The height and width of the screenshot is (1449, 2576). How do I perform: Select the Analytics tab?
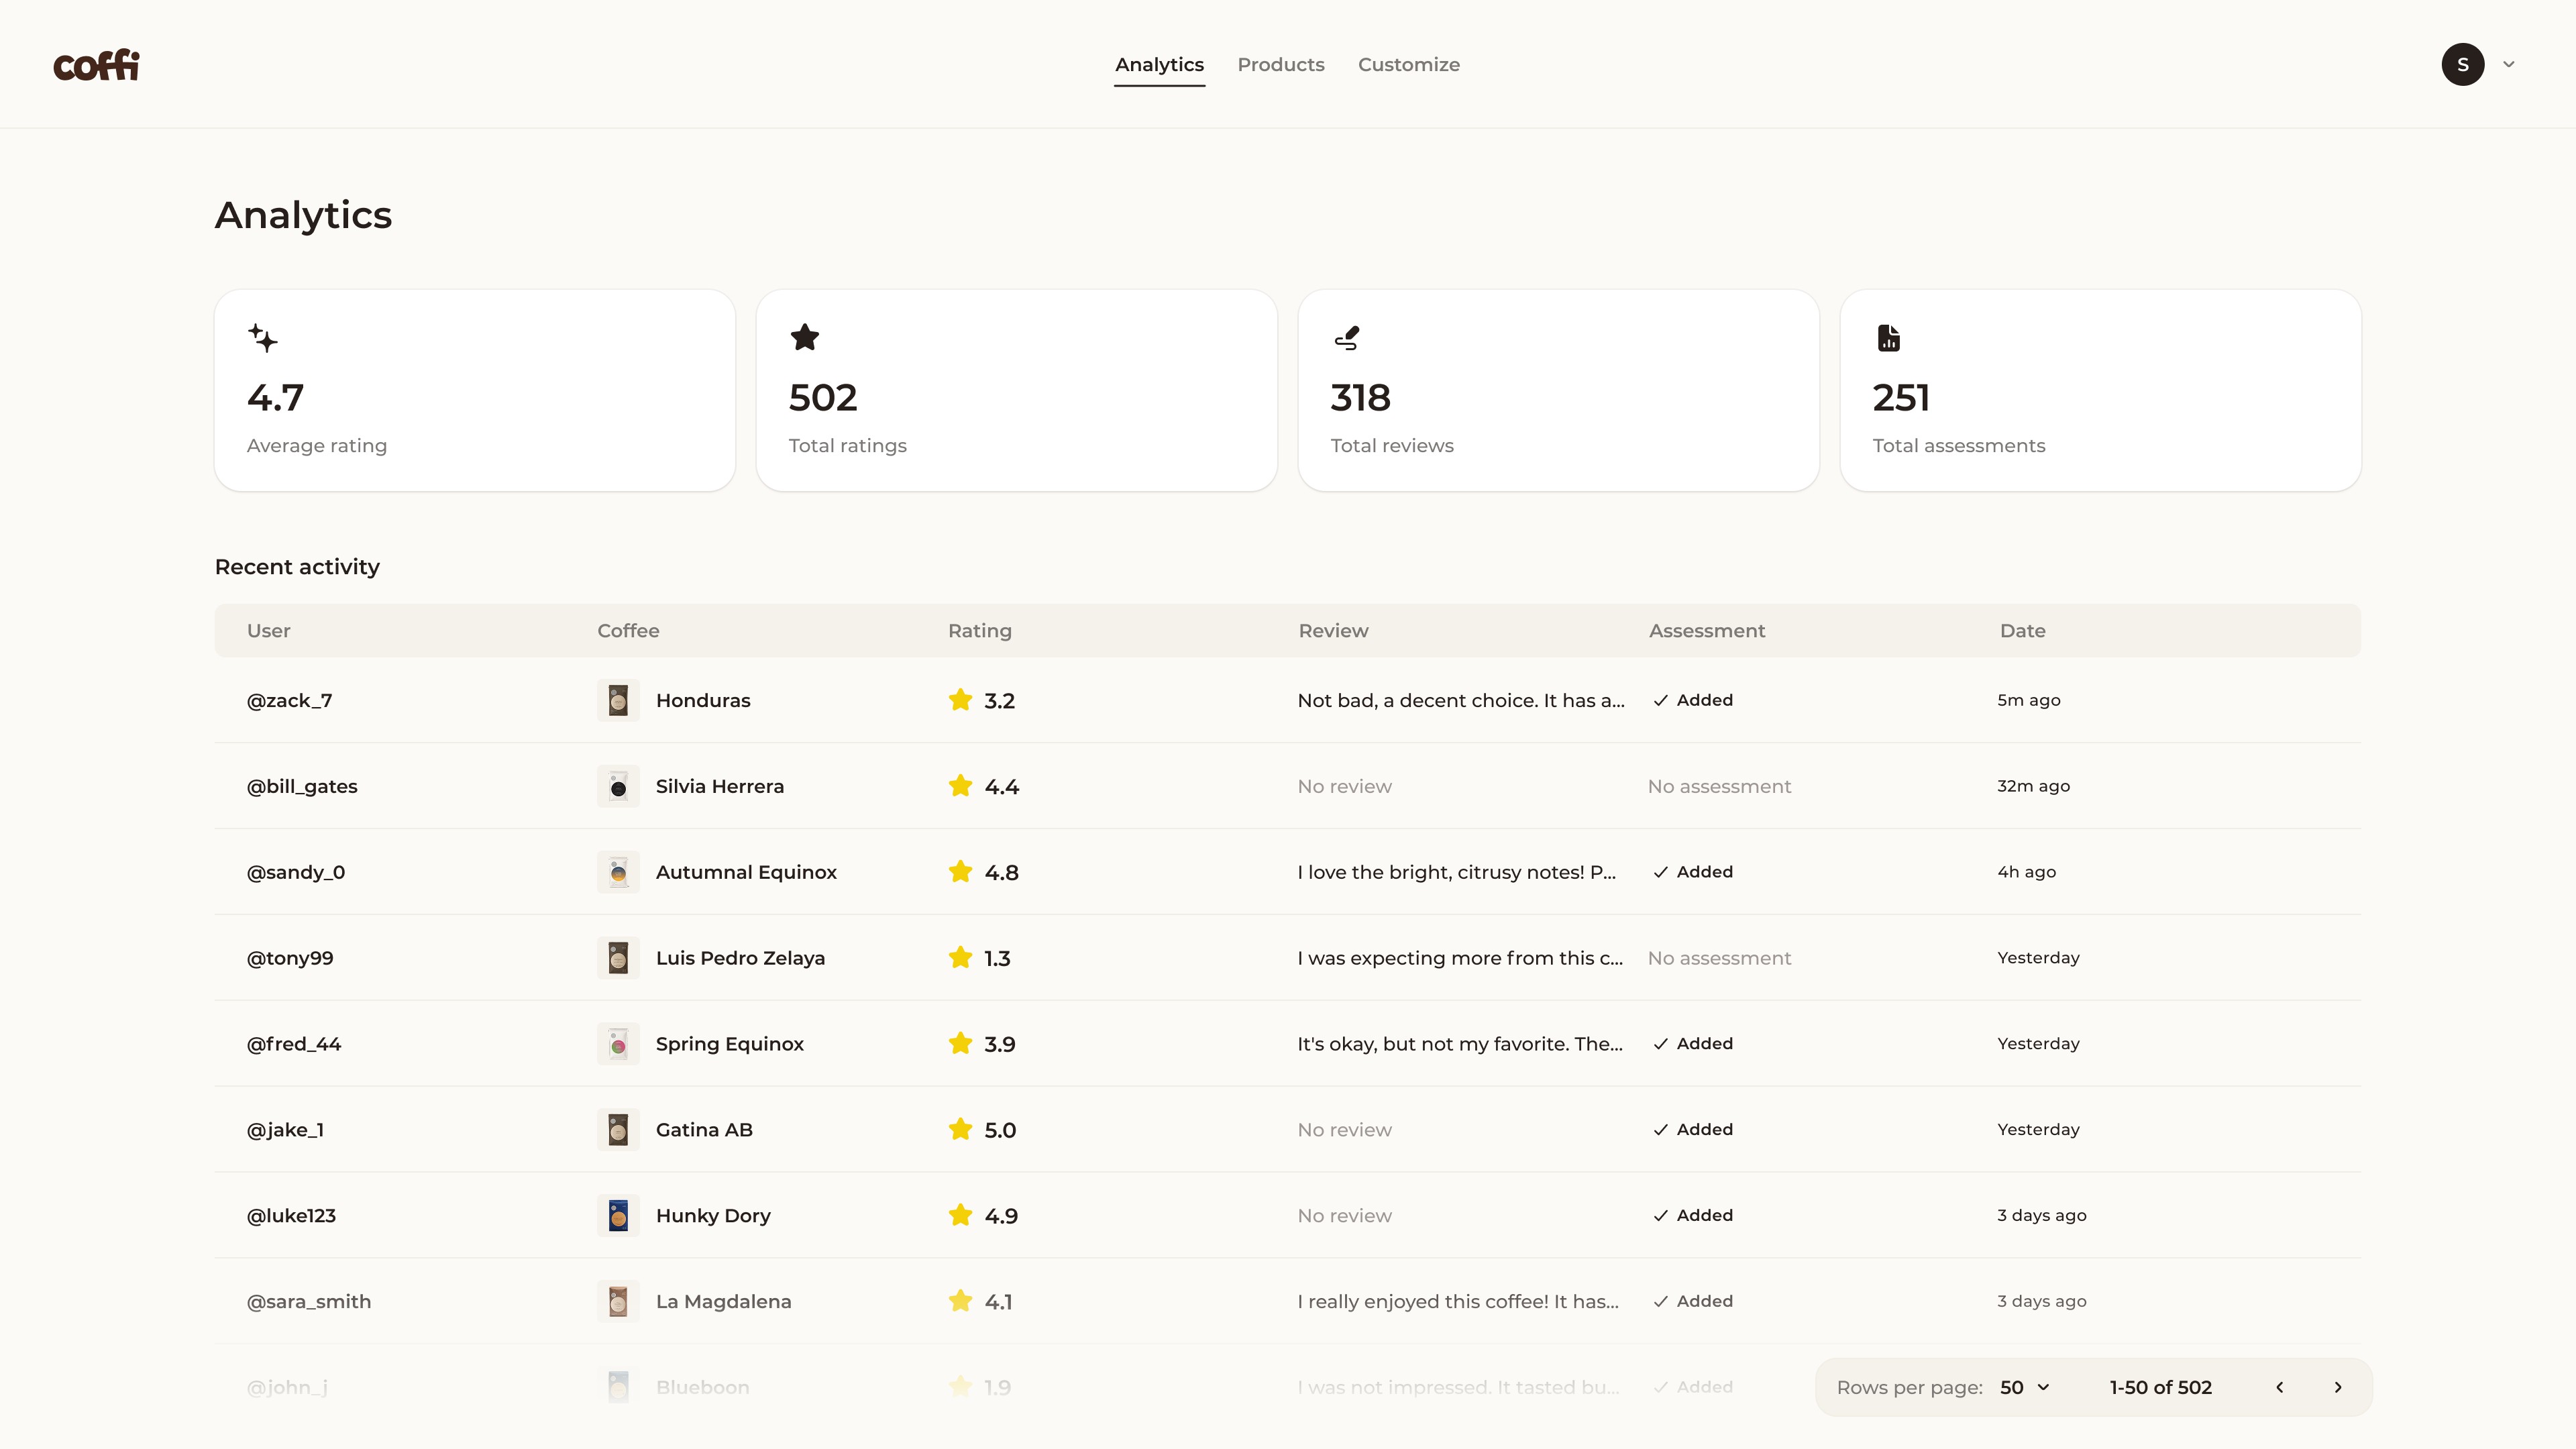[1159, 65]
